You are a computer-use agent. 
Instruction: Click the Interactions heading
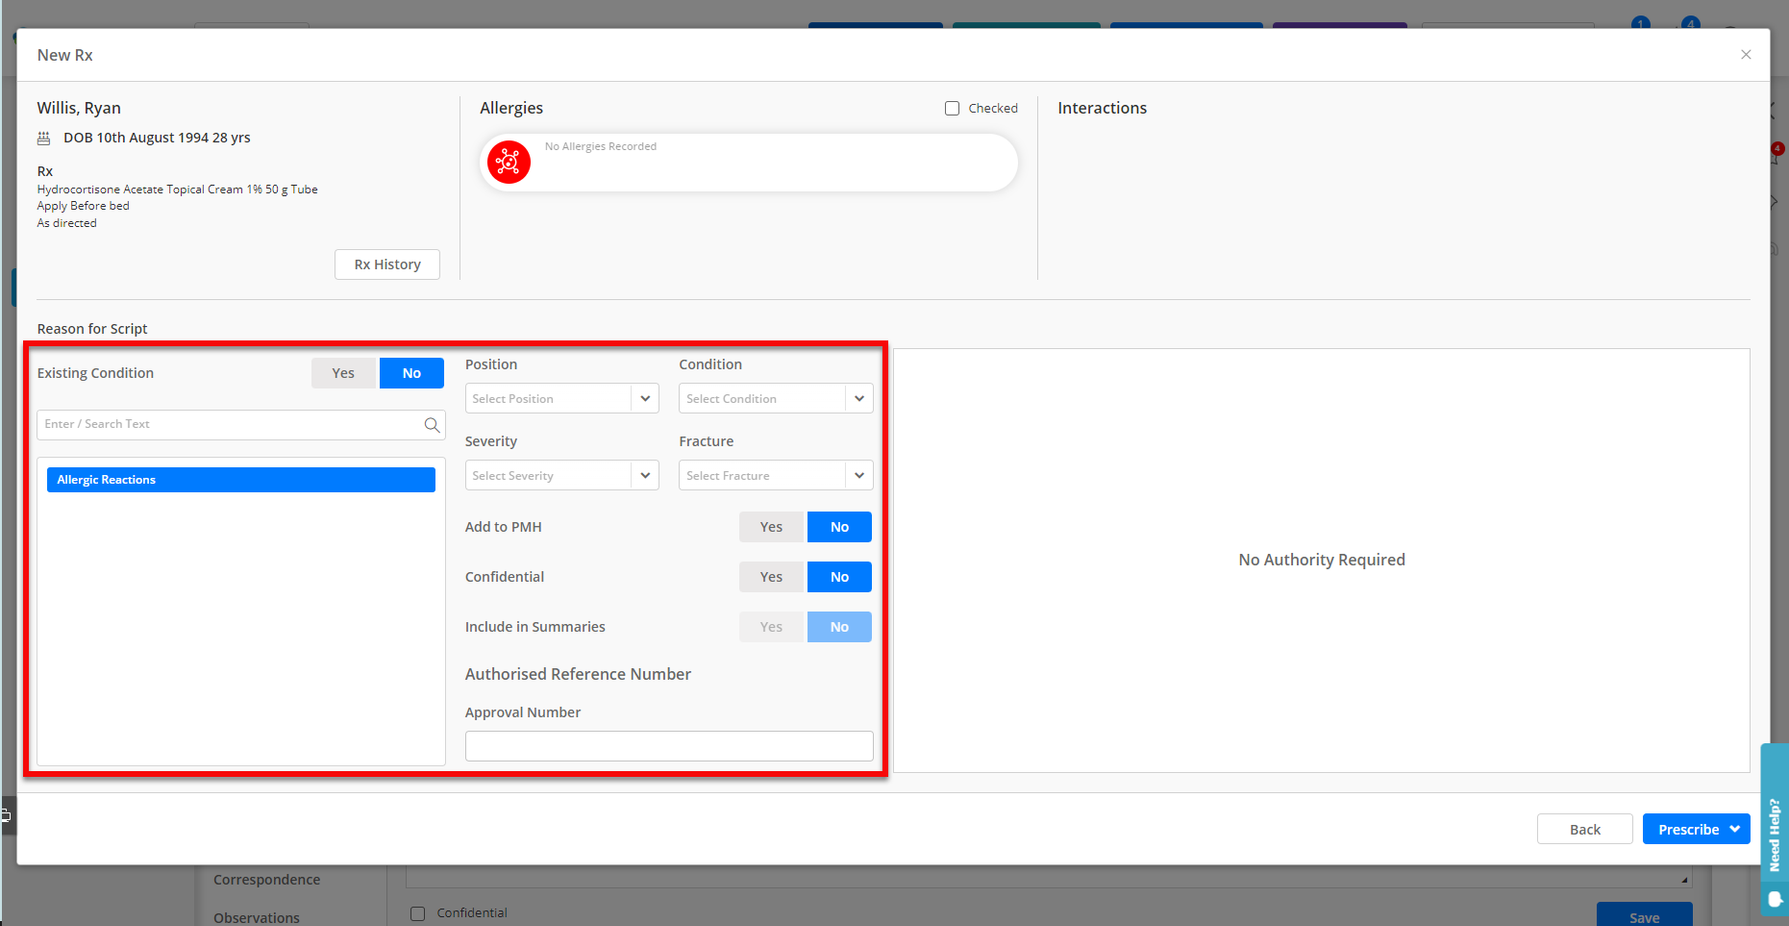point(1102,108)
